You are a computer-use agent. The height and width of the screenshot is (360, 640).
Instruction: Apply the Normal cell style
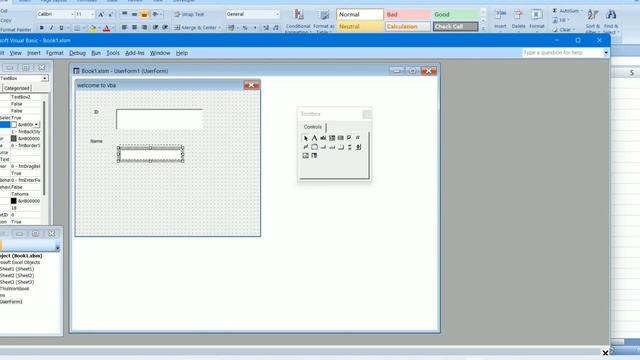360,14
